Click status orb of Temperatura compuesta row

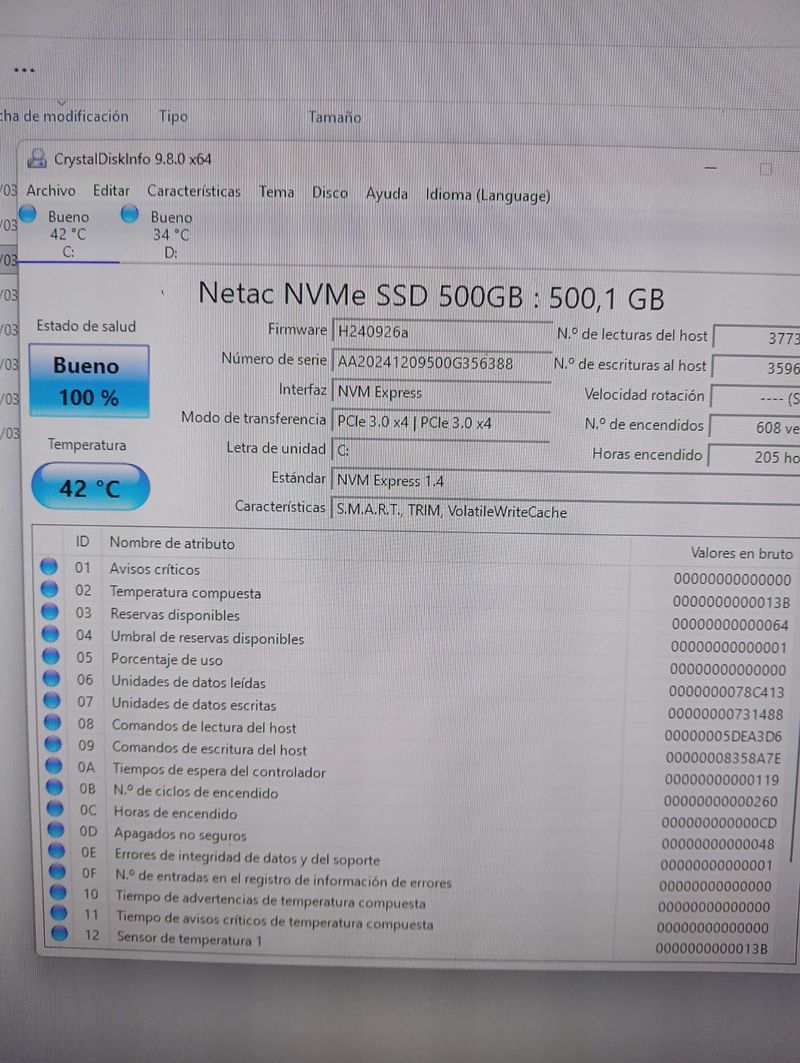coord(49,588)
